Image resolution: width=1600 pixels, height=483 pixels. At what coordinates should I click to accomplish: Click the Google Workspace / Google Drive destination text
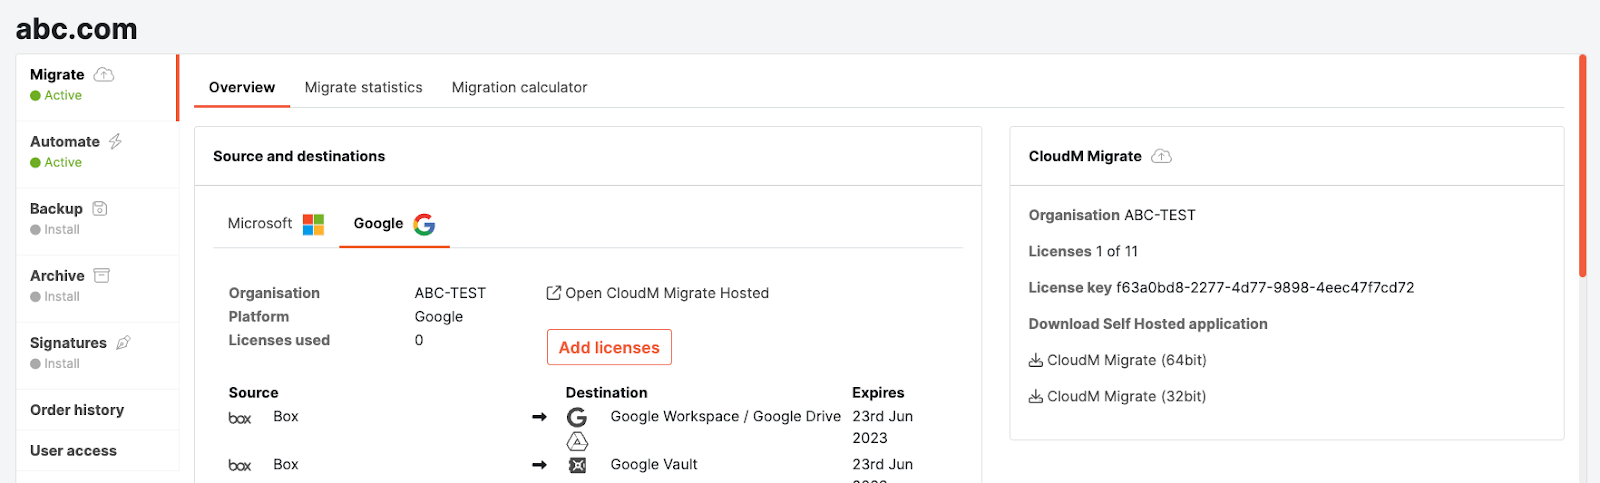(726, 417)
